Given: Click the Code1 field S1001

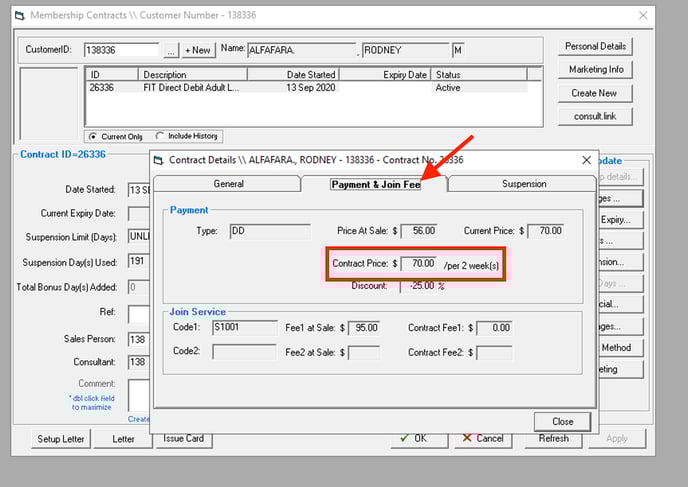Looking at the screenshot, I should click(245, 328).
